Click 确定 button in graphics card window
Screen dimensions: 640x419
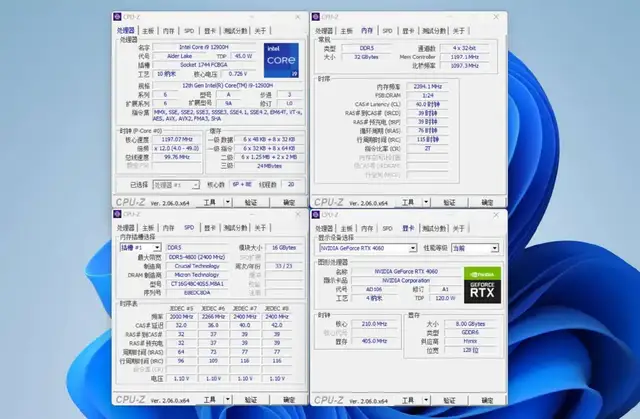pyautogui.click(x=487, y=400)
